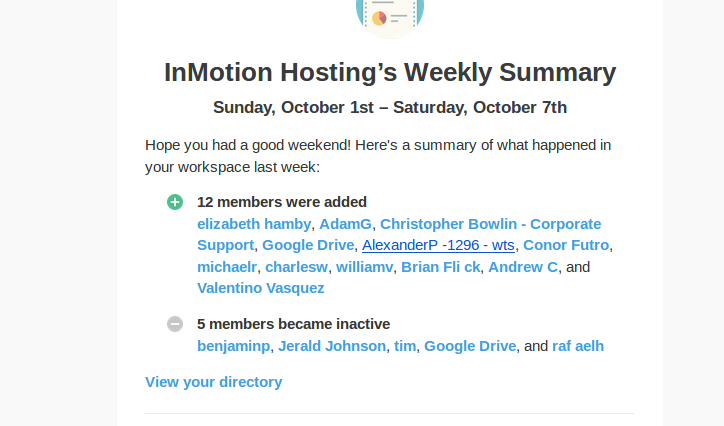Open the AlexanderP -1296 - wts link

point(438,245)
